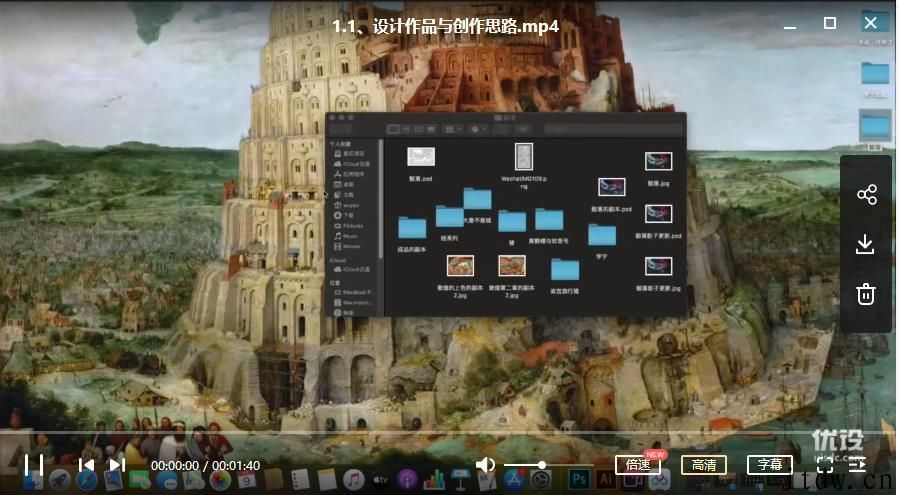Click the video title 1.1、设计作品与创作思路.mp4

(x=445, y=26)
